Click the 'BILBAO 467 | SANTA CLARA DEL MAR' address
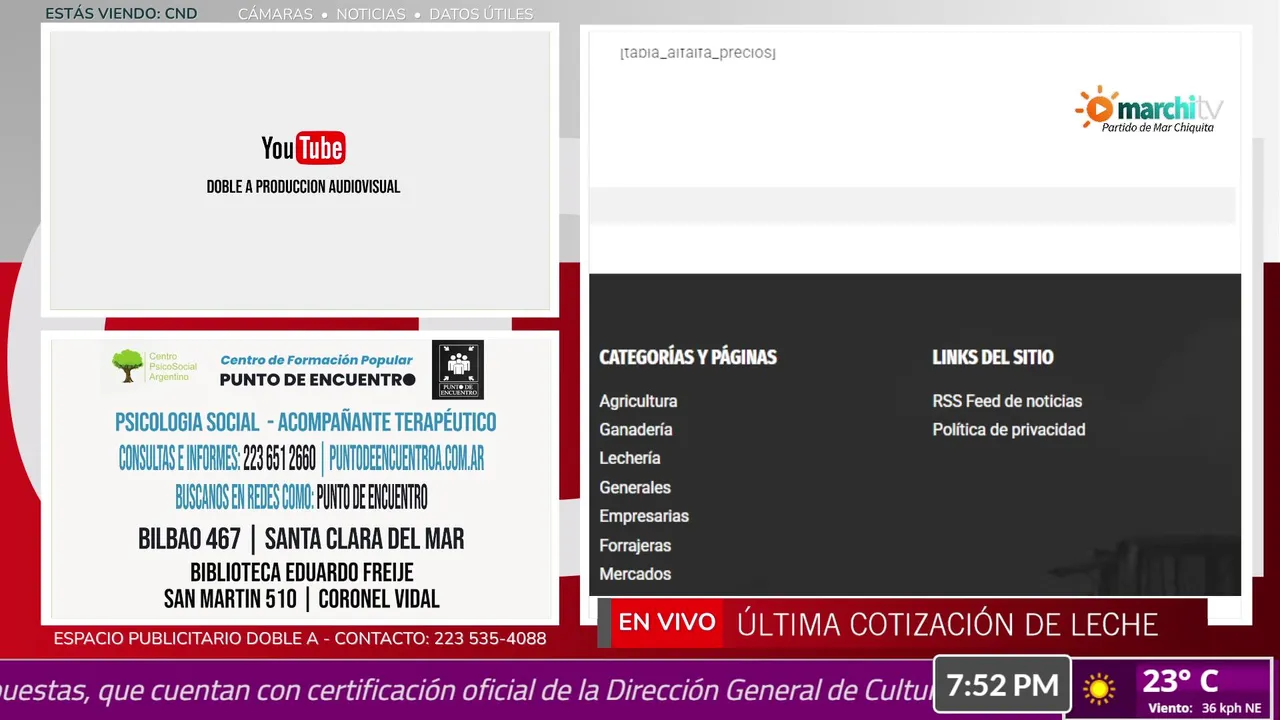1280x720 pixels. pos(301,539)
